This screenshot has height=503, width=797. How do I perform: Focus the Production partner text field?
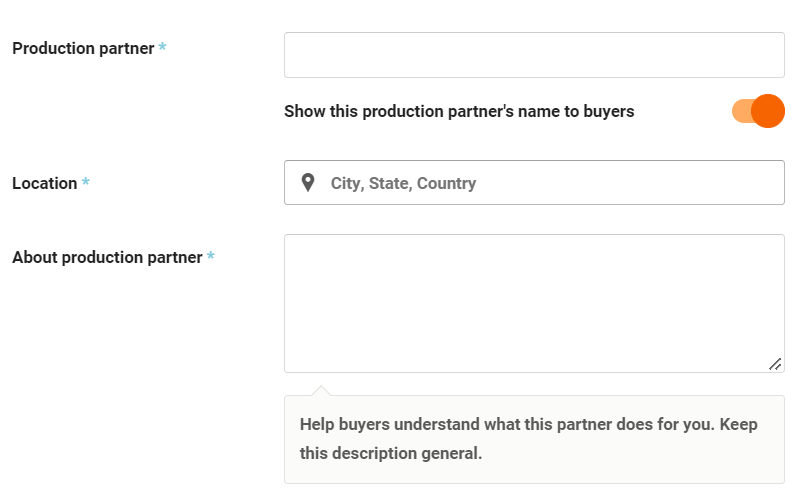(x=534, y=55)
